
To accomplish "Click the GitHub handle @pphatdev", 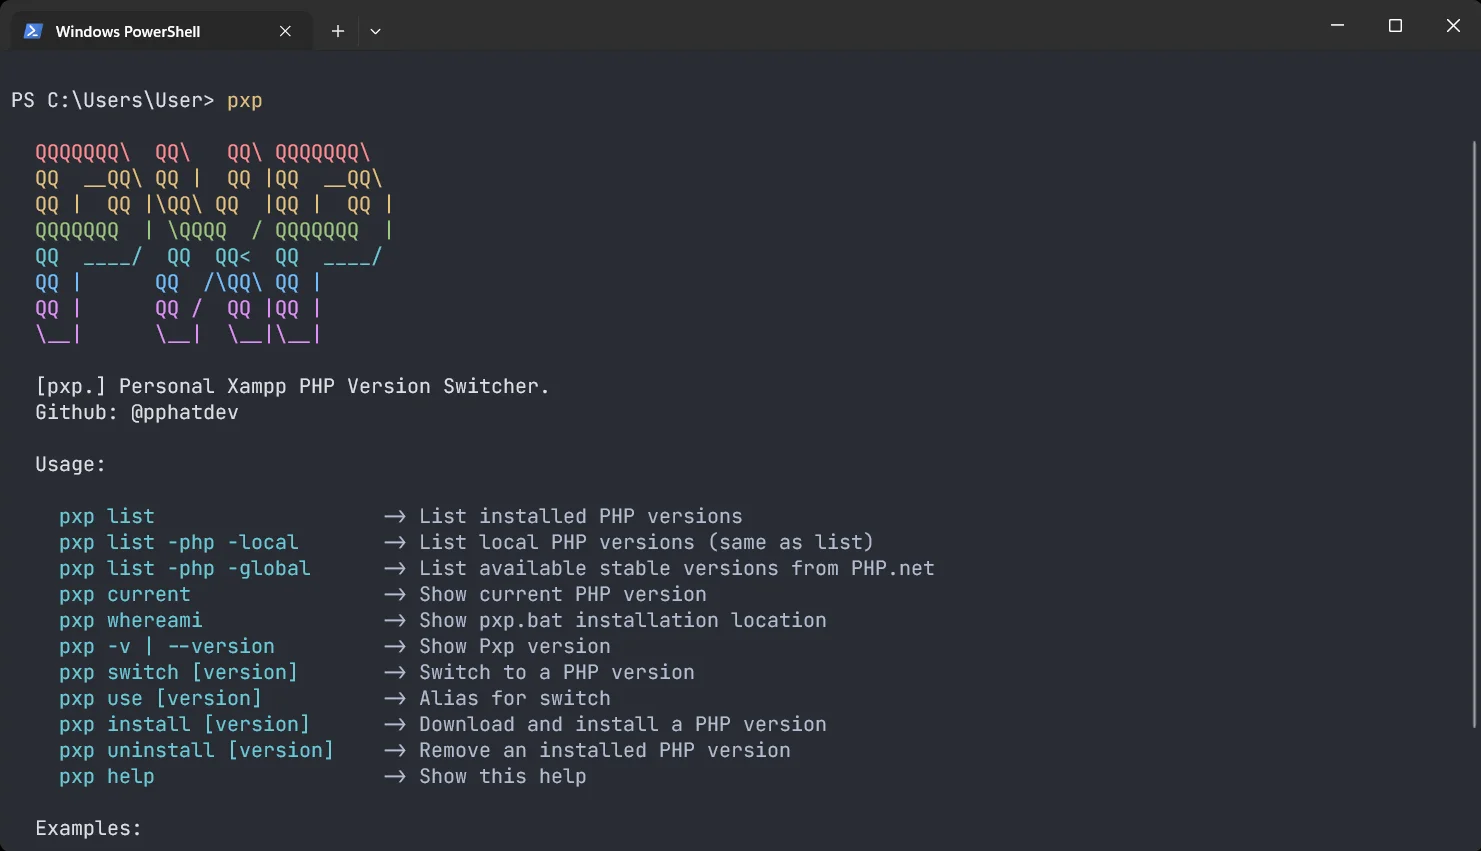I will 184,411.
